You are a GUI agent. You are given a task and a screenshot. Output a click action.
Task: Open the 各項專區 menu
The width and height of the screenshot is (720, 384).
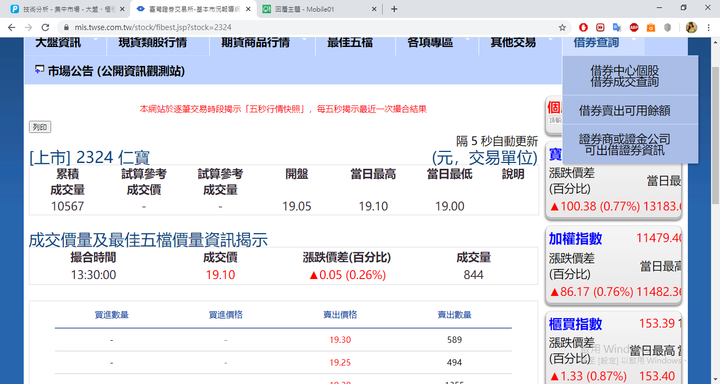pos(430,43)
